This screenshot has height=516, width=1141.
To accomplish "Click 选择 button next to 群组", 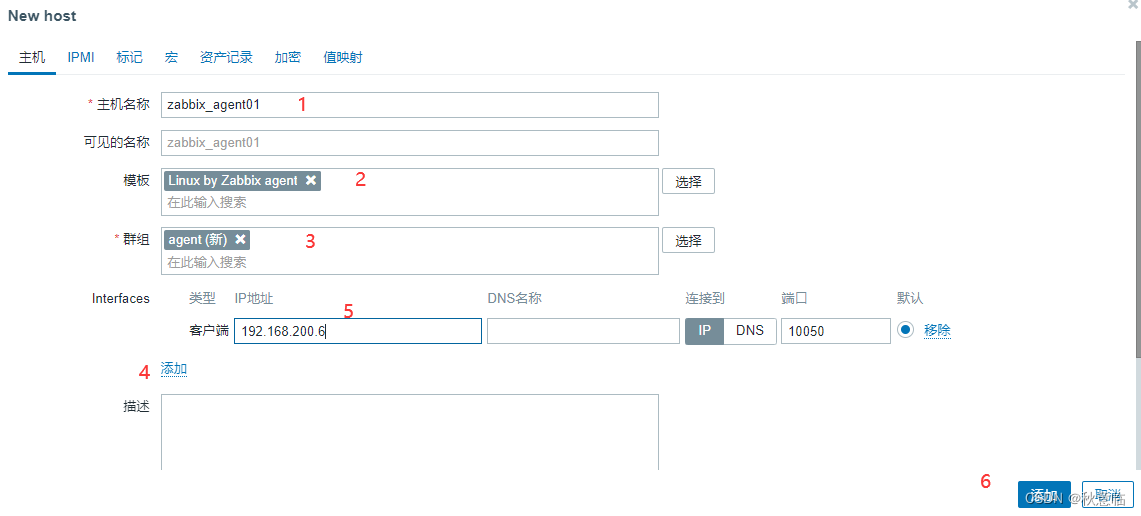I will coord(688,240).
